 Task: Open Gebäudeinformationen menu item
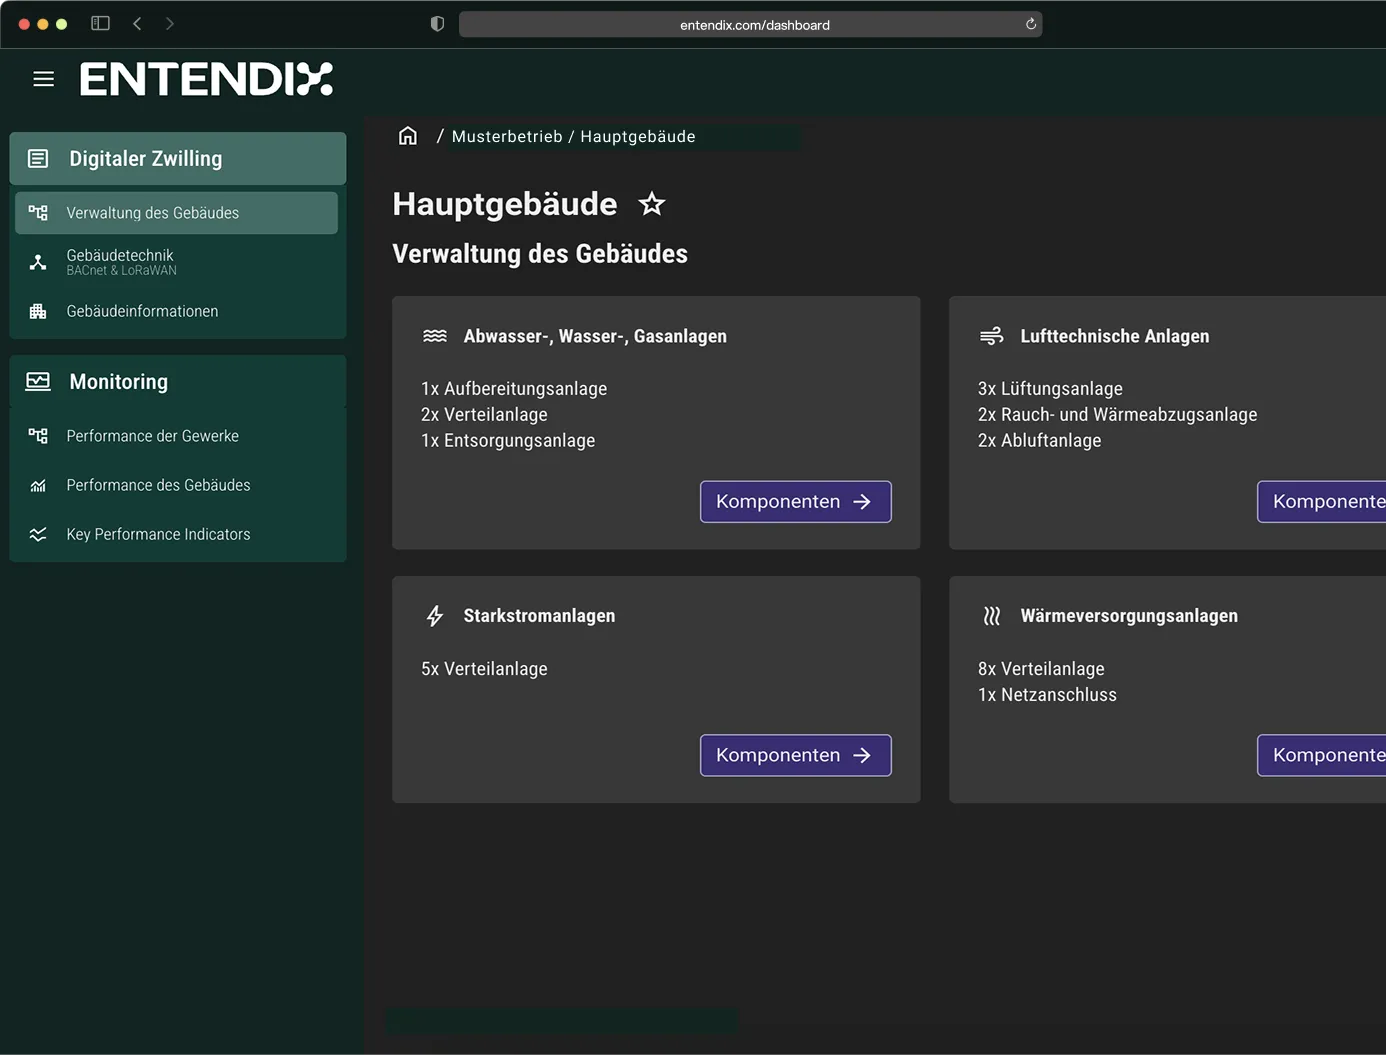176,311
